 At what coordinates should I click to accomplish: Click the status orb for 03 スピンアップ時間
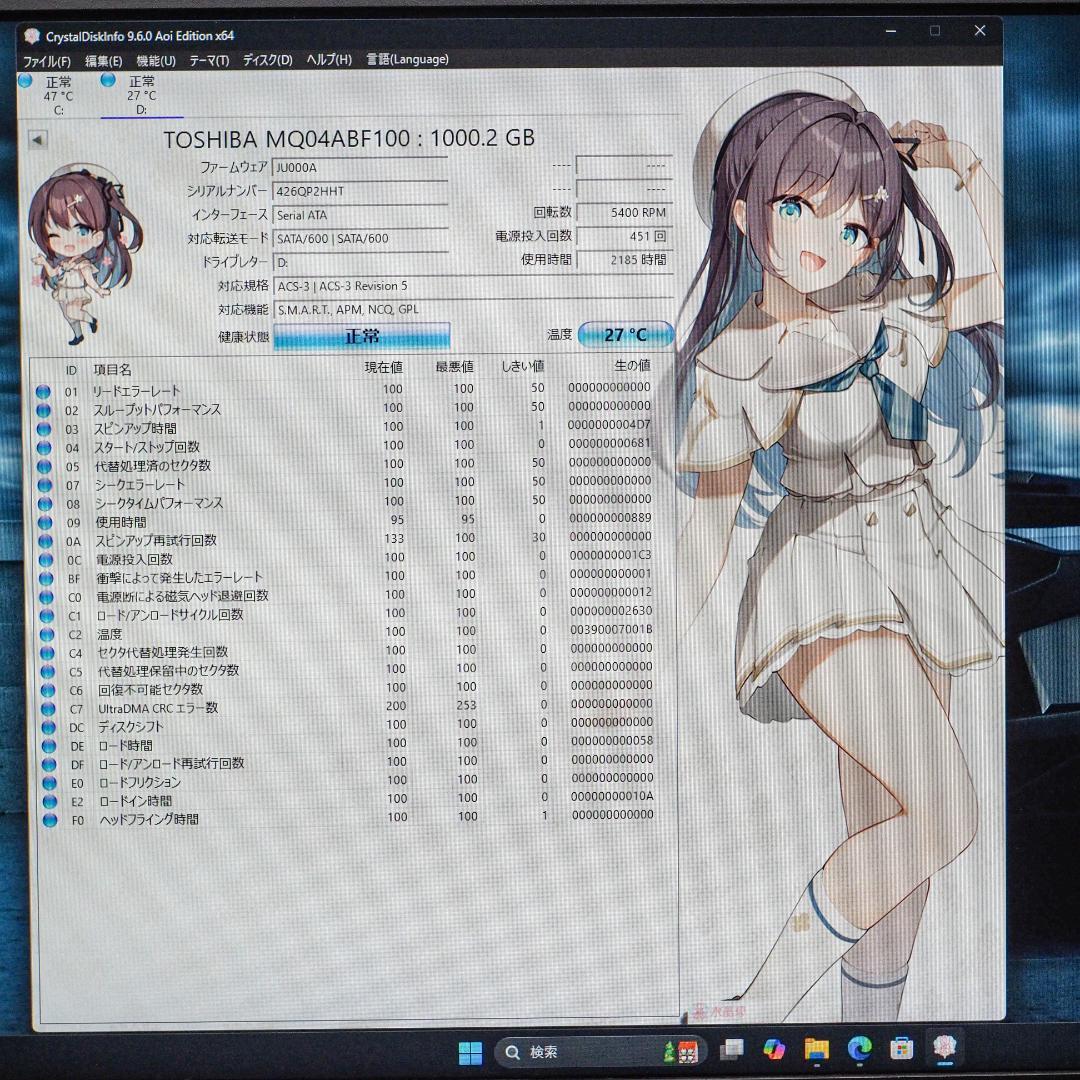[x=44, y=429]
